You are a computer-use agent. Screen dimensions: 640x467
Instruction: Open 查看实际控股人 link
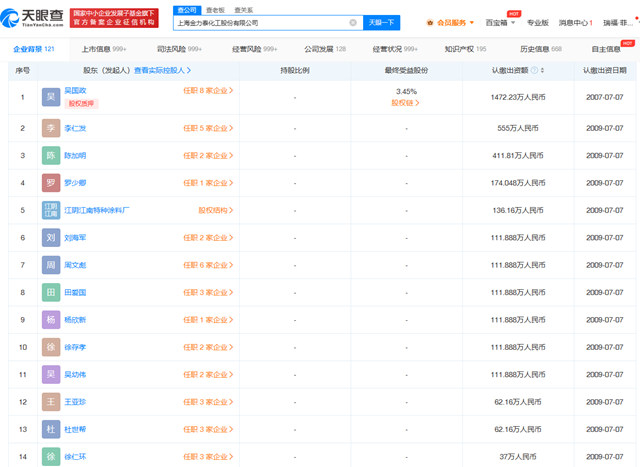click(162, 70)
